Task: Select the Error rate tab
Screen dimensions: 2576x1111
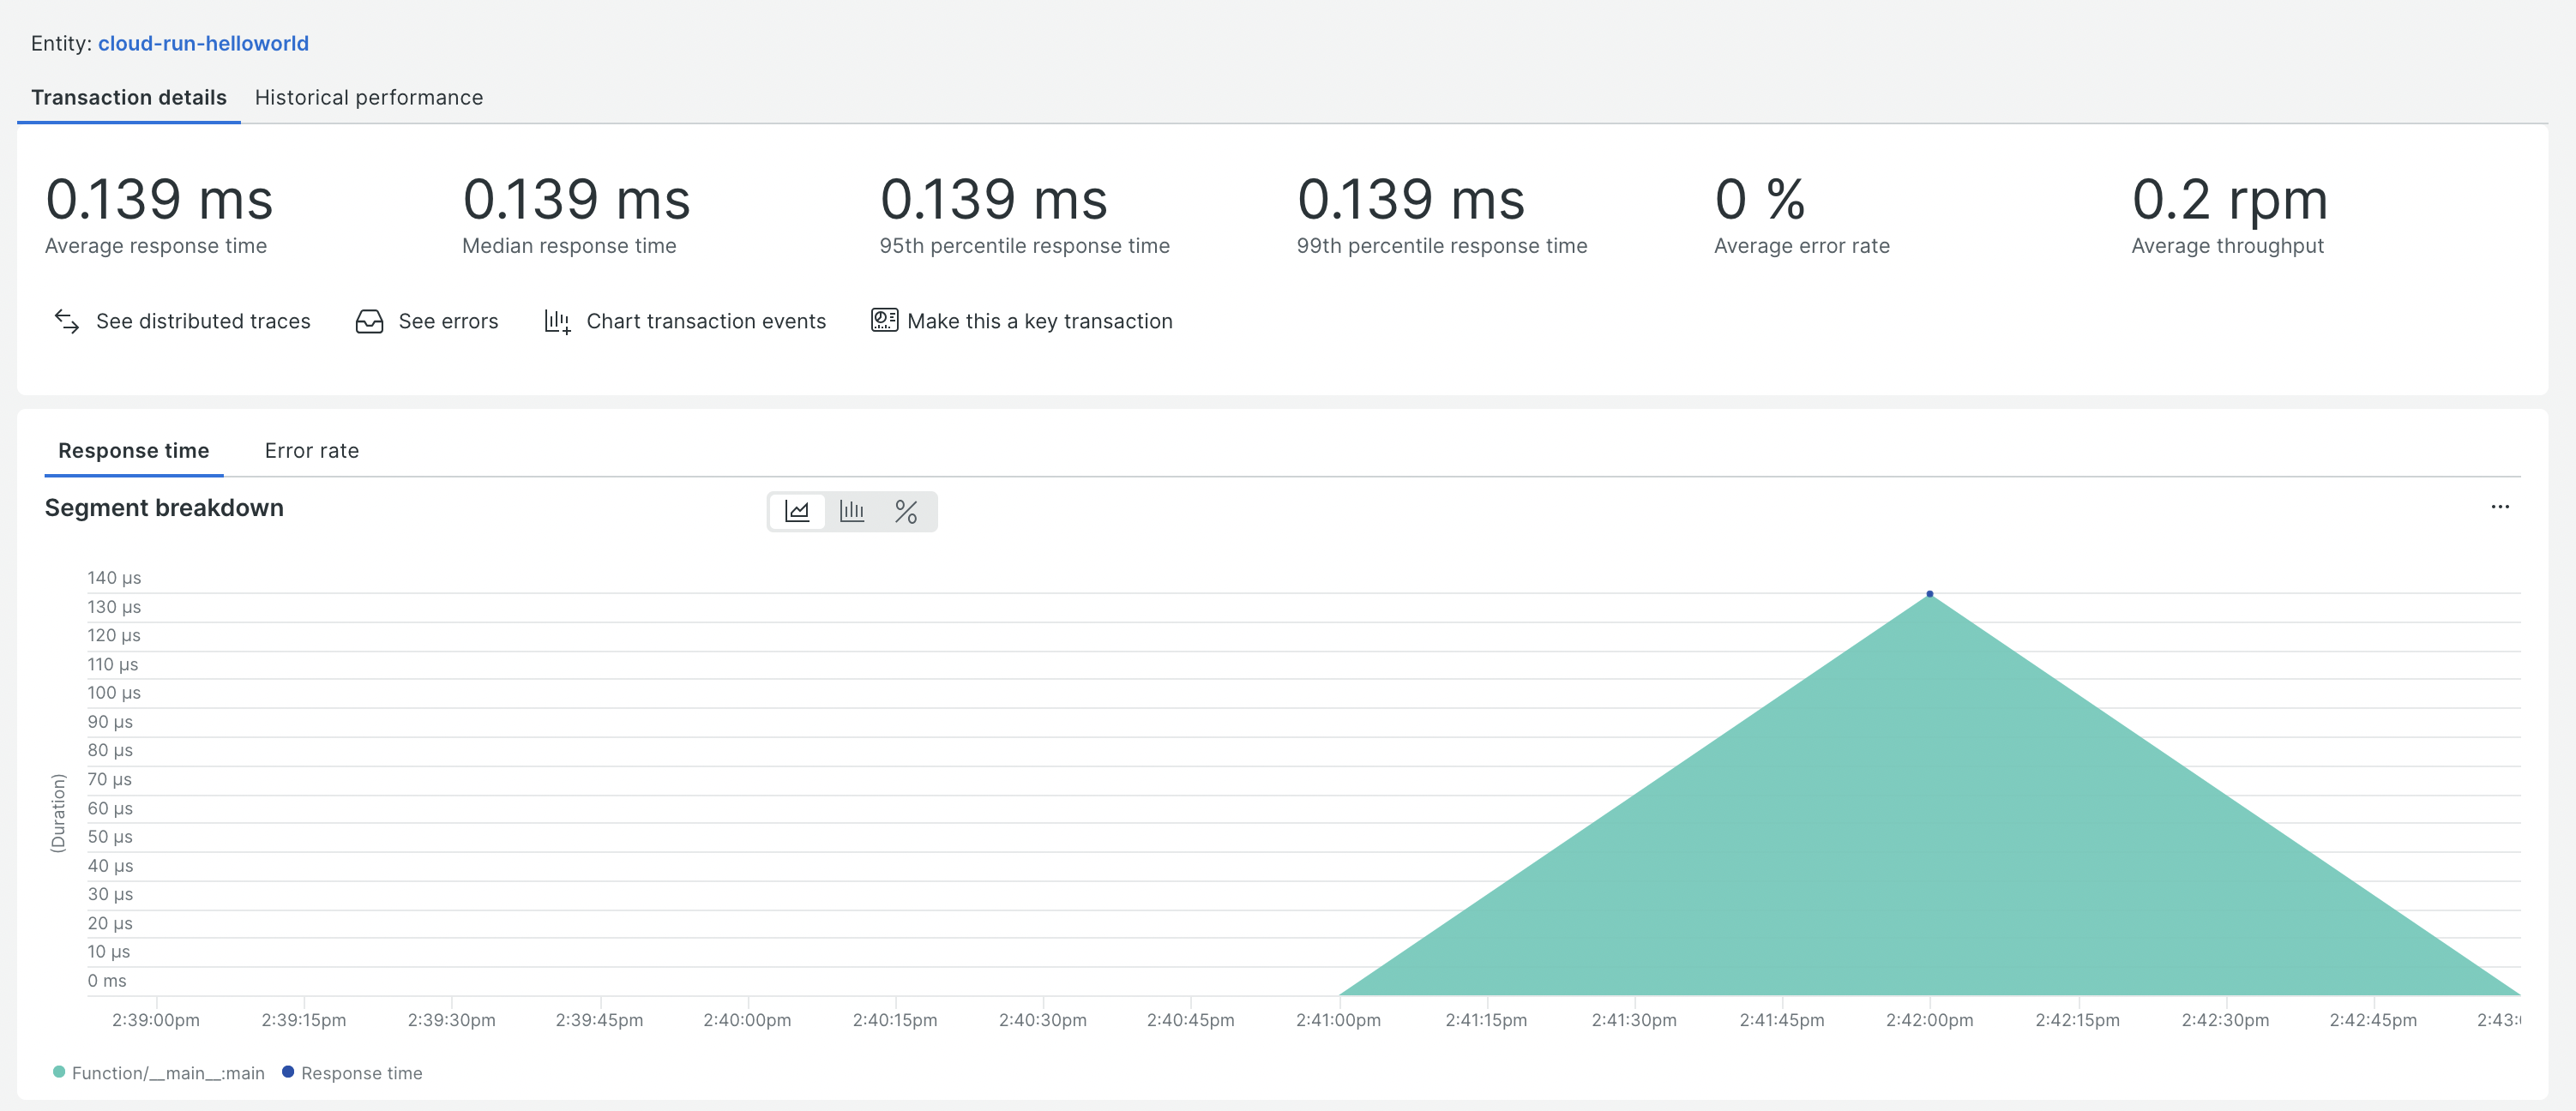Action: pos(311,450)
